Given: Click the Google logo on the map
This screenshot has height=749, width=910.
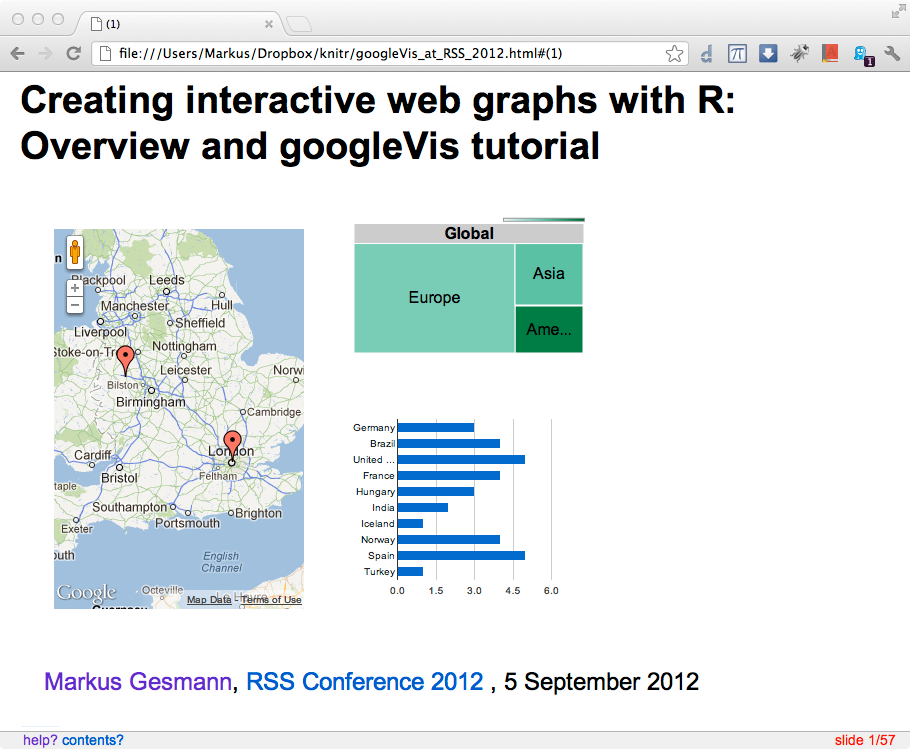Looking at the screenshot, I should click(x=86, y=592).
